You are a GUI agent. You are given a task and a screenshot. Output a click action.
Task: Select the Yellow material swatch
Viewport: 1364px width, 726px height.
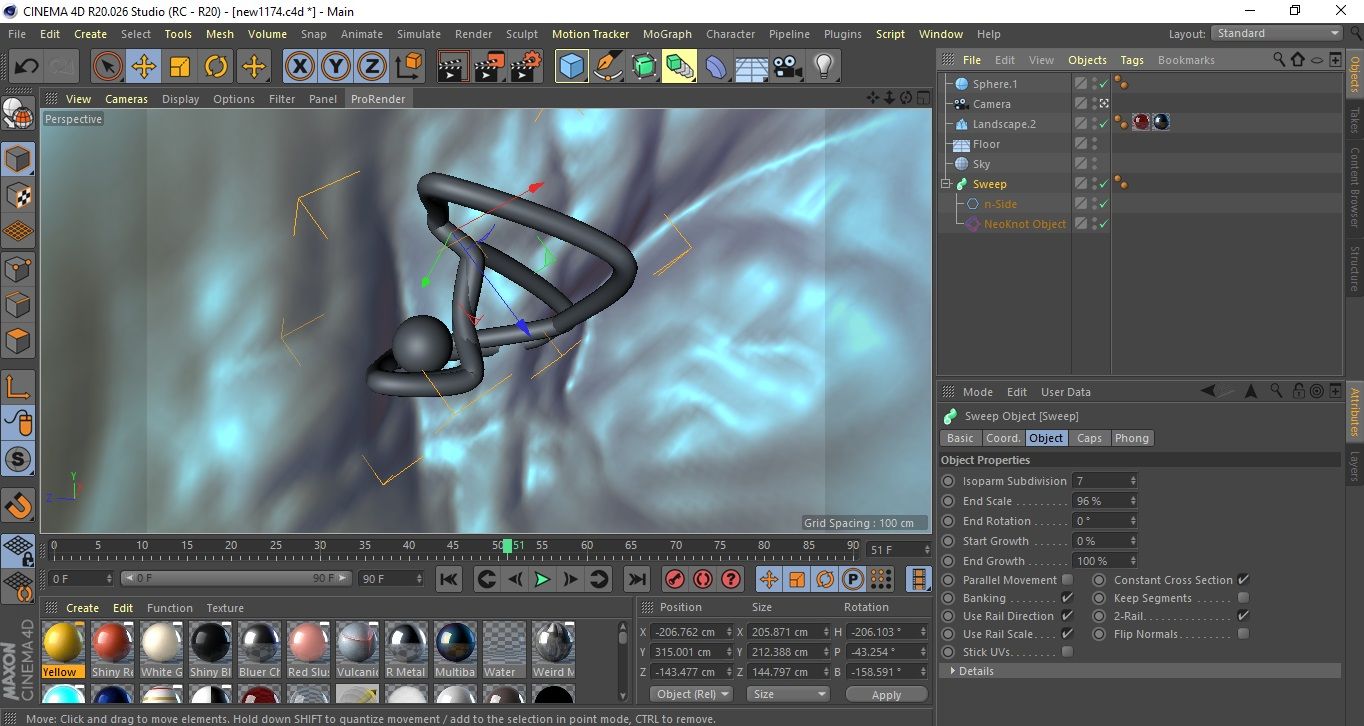point(64,650)
